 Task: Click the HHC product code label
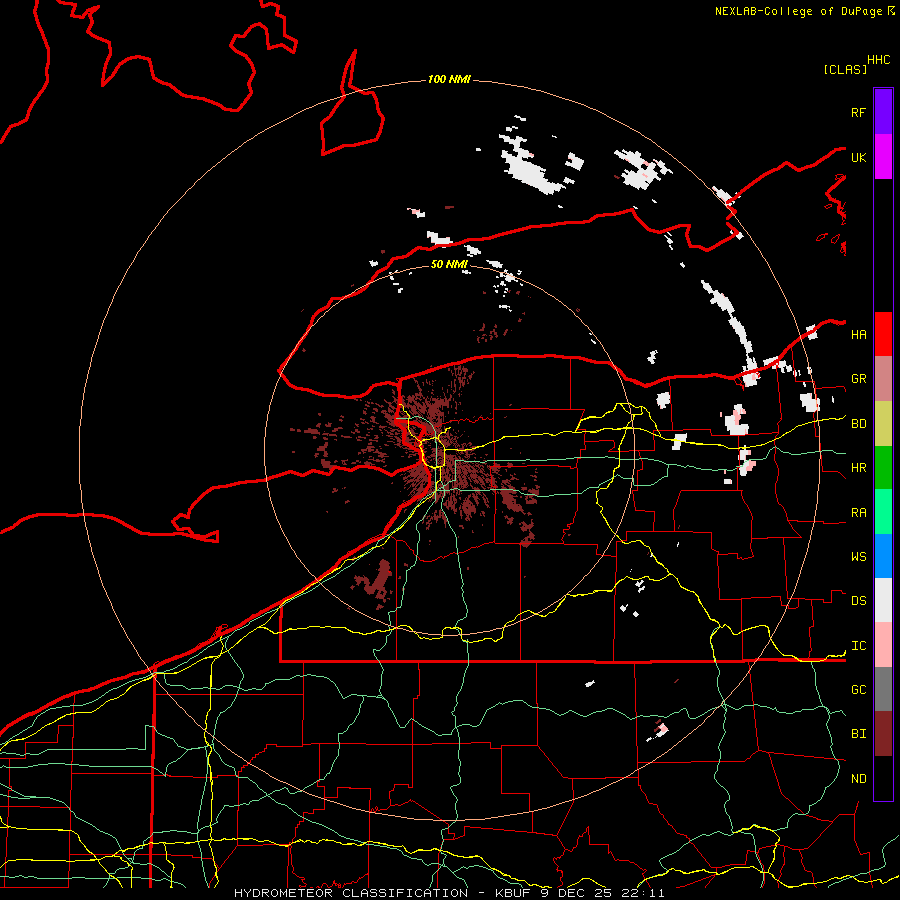[x=879, y=60]
